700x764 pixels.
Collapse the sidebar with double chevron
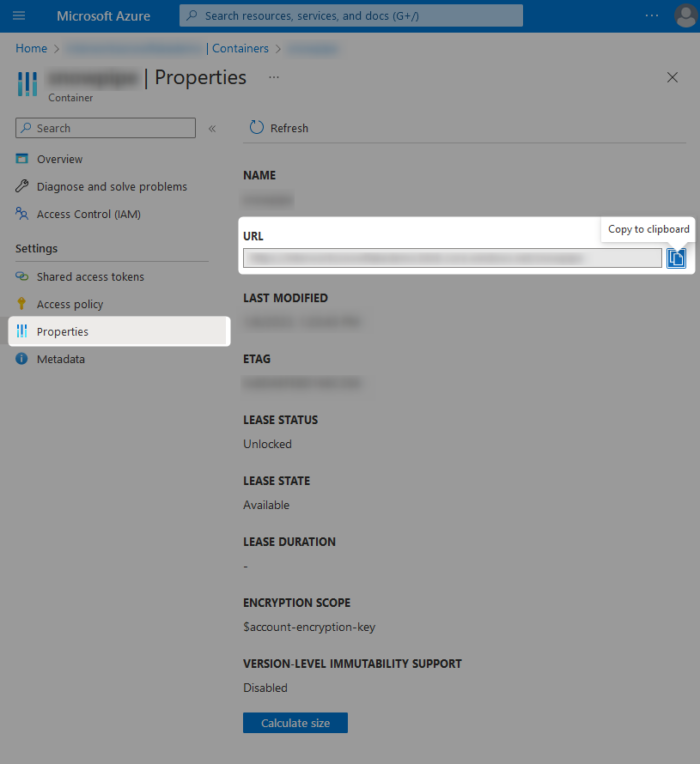(212, 128)
